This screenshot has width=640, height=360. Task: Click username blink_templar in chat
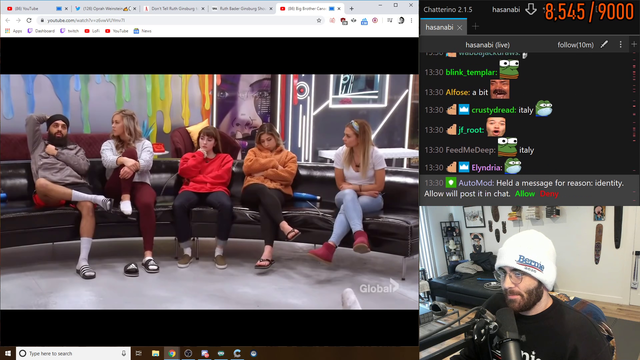click(471, 73)
